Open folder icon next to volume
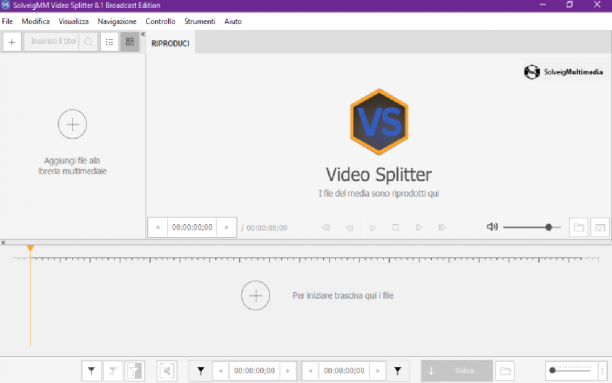The image size is (612, 383). pos(579,227)
